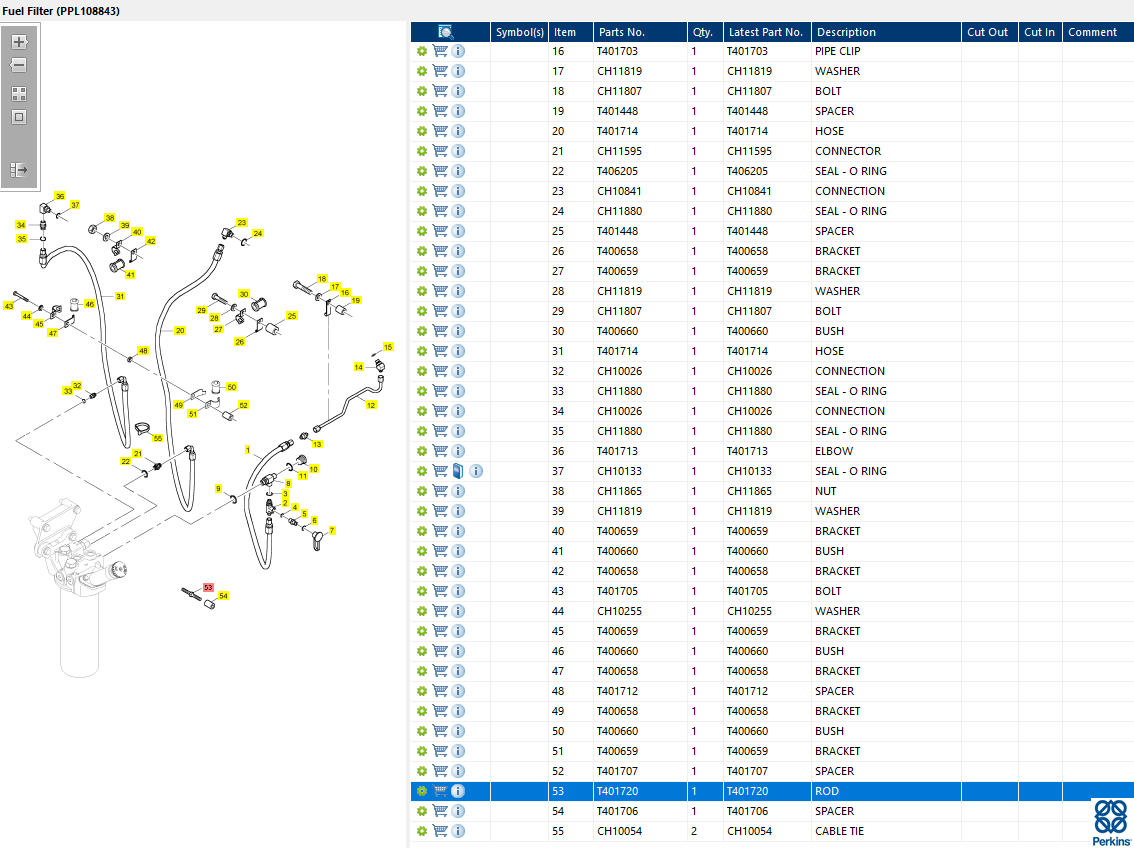Select description ELBOW row

coord(834,451)
